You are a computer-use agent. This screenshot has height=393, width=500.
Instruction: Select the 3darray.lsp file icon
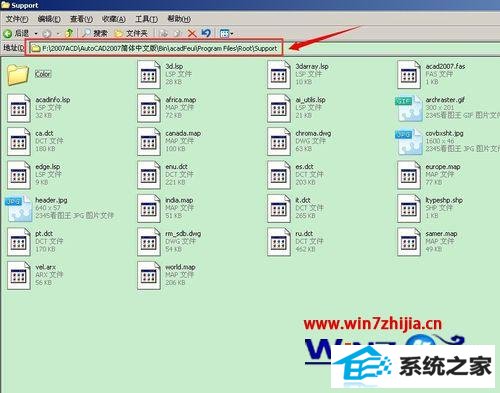pyautogui.click(x=279, y=75)
